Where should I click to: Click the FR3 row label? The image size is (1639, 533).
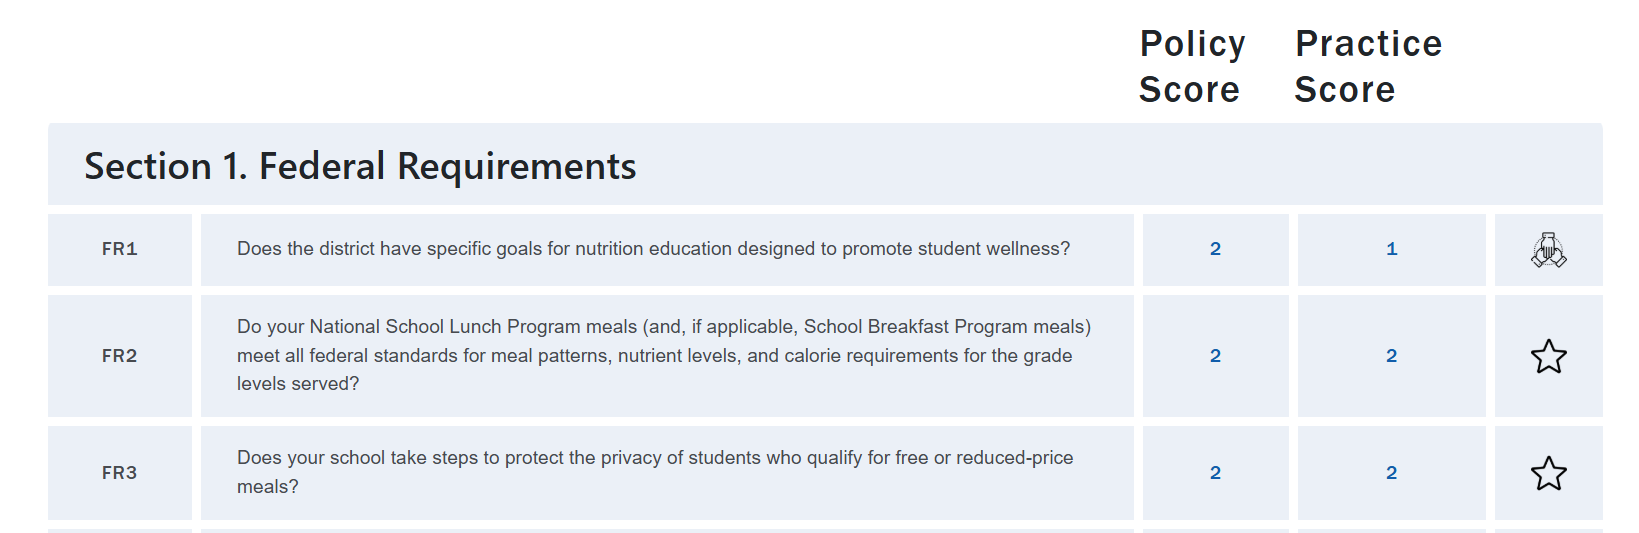pos(120,473)
